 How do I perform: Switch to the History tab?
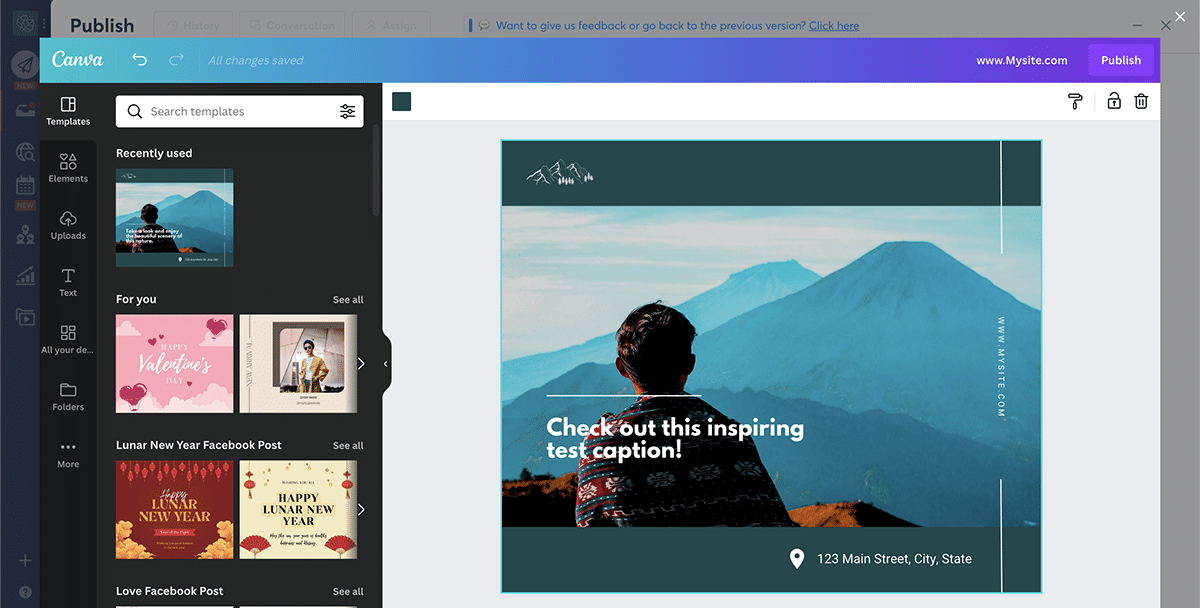(193, 25)
